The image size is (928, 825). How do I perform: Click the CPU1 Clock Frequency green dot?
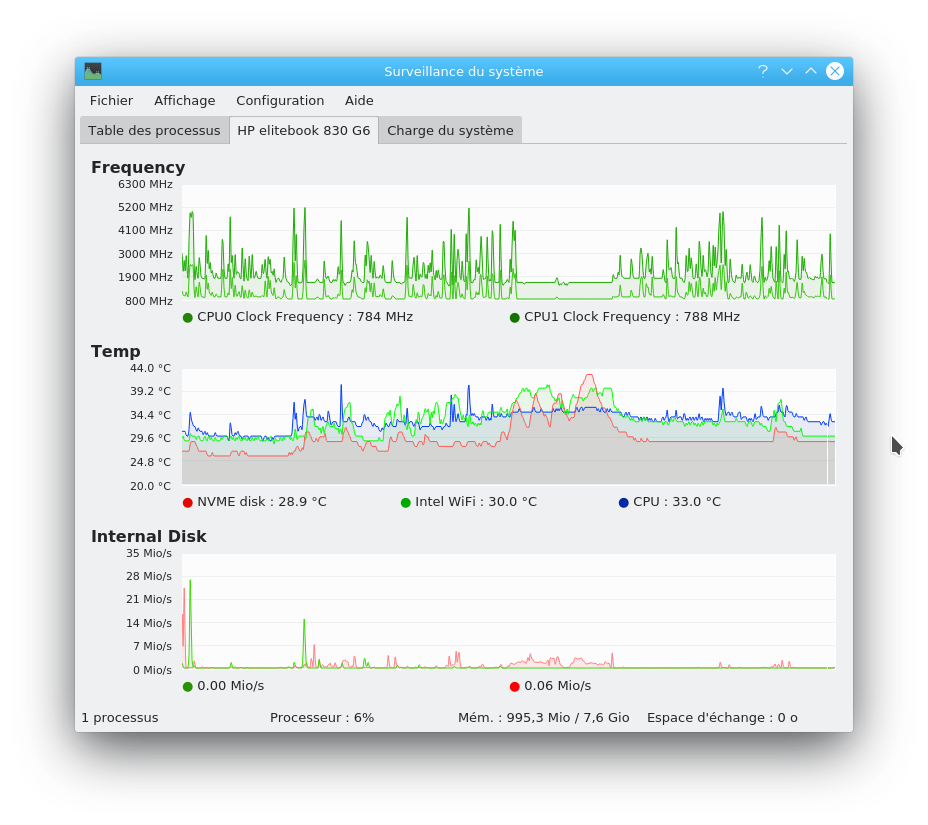coord(514,318)
